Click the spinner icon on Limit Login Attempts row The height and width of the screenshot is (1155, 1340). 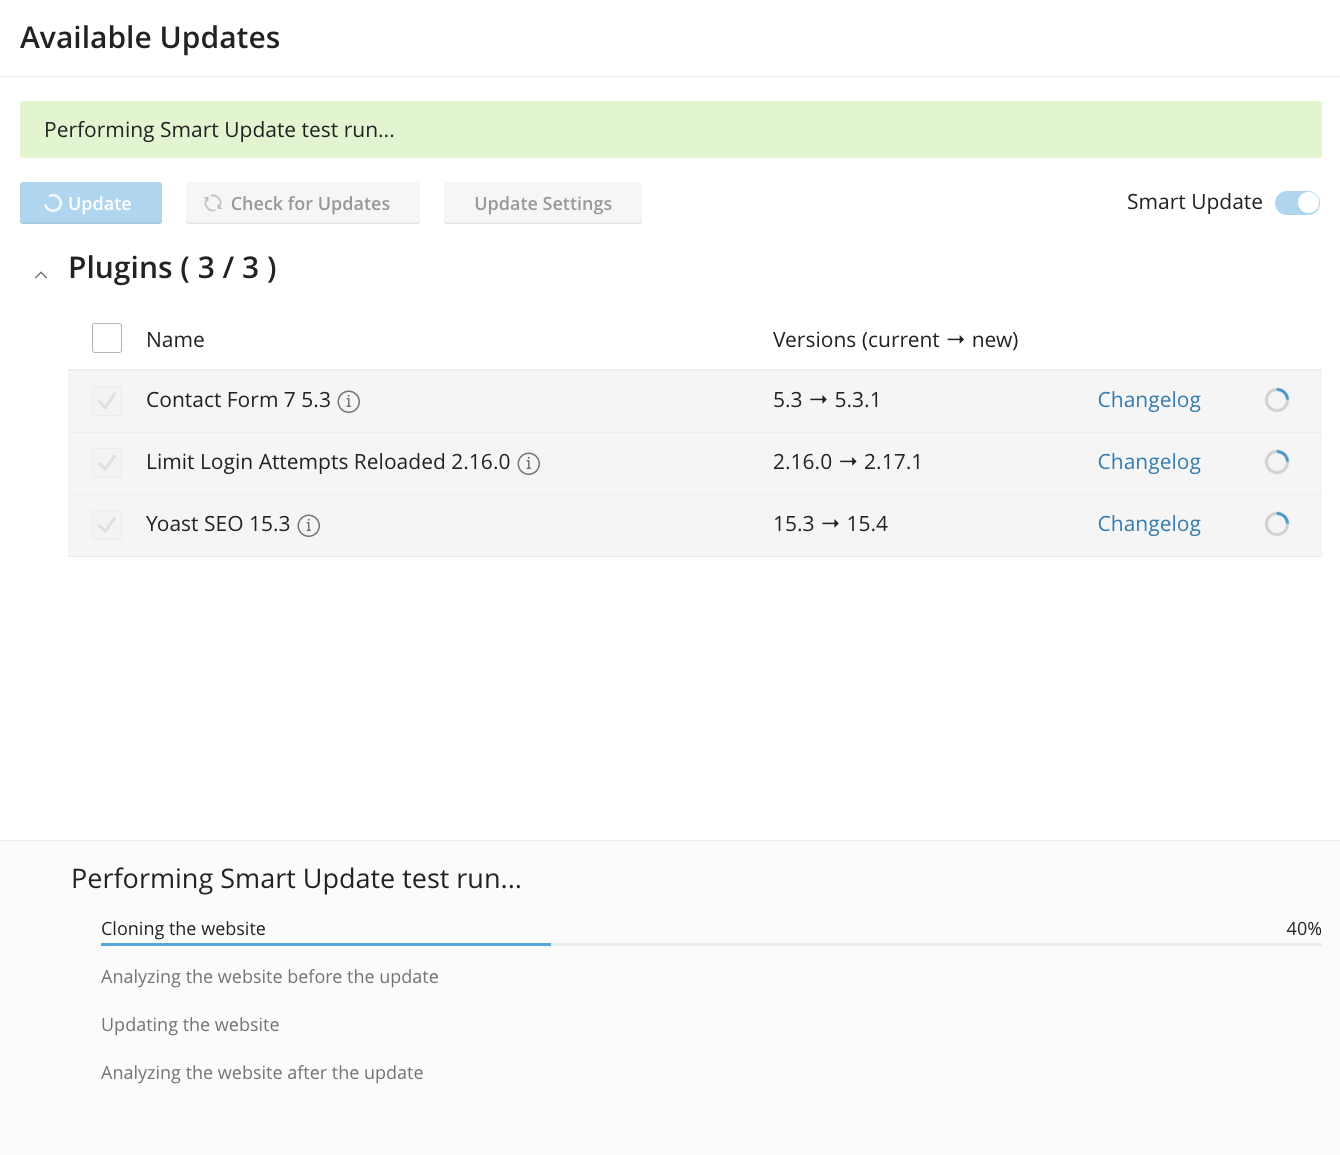coord(1277,461)
